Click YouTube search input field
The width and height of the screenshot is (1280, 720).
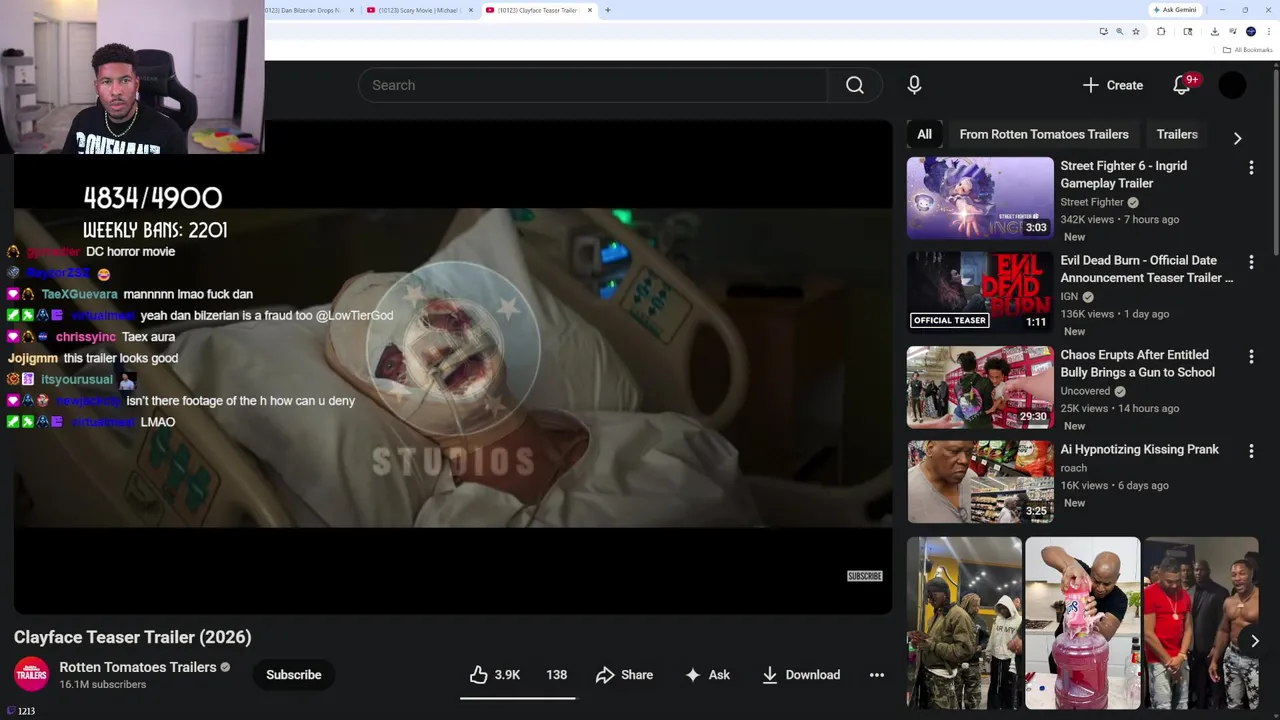point(593,85)
